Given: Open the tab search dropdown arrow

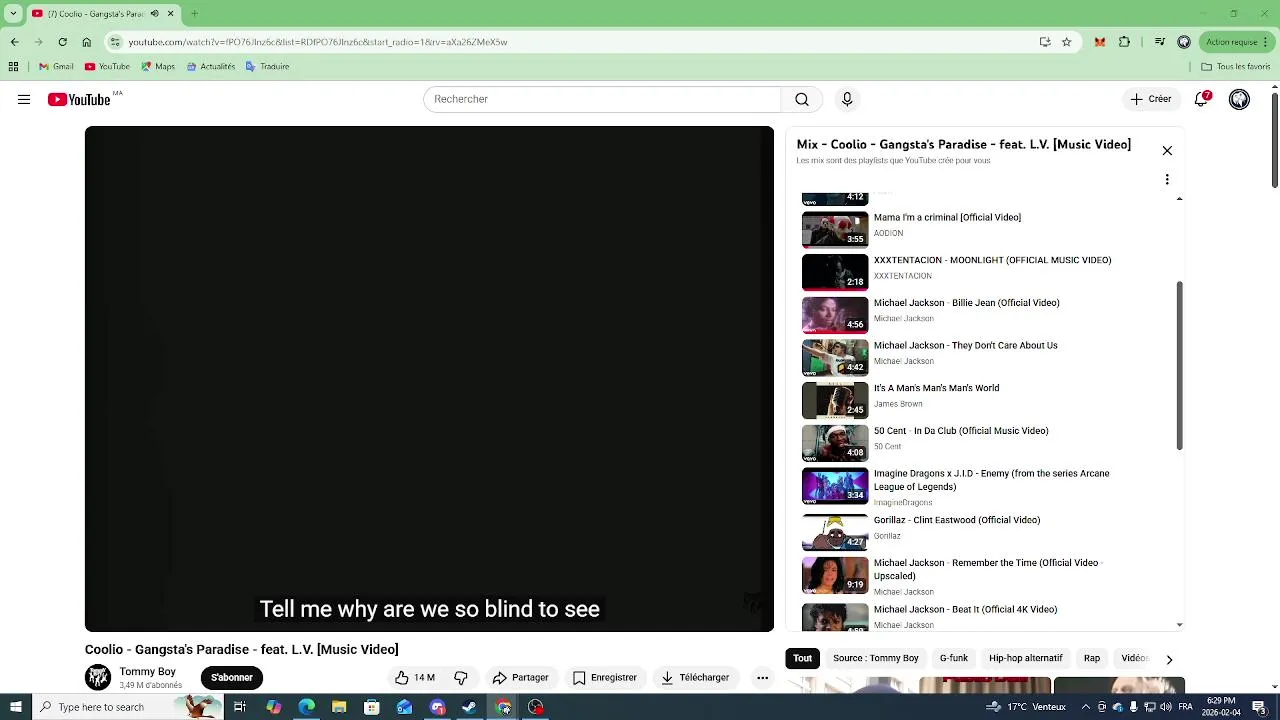Looking at the screenshot, I should [13, 14].
